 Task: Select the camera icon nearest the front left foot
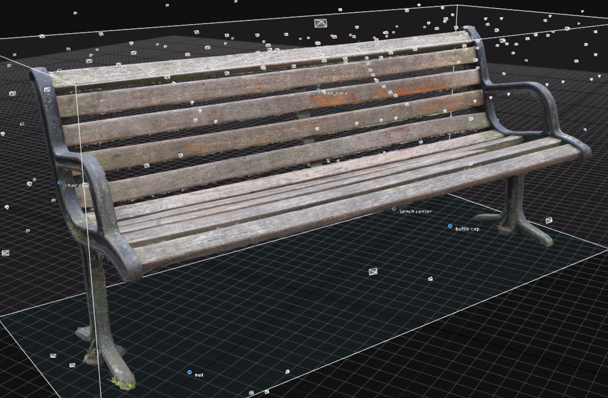point(72,365)
